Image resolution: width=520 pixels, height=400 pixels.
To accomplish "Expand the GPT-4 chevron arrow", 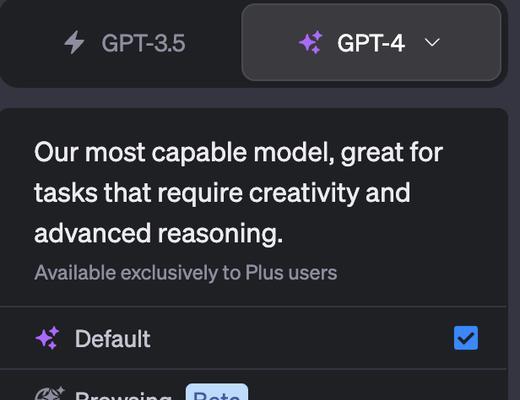I will click(x=432, y=42).
